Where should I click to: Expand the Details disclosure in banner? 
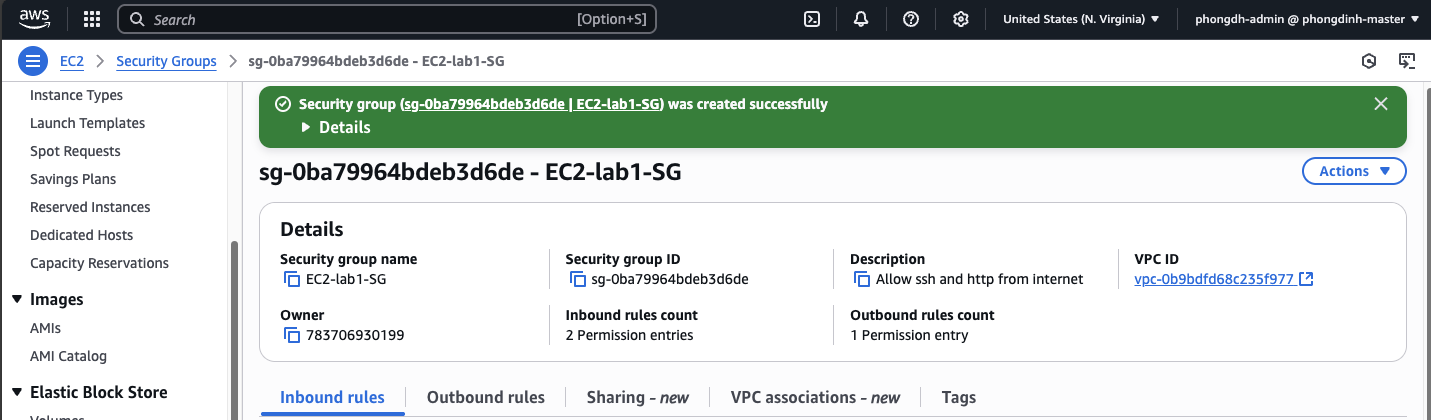pos(335,128)
